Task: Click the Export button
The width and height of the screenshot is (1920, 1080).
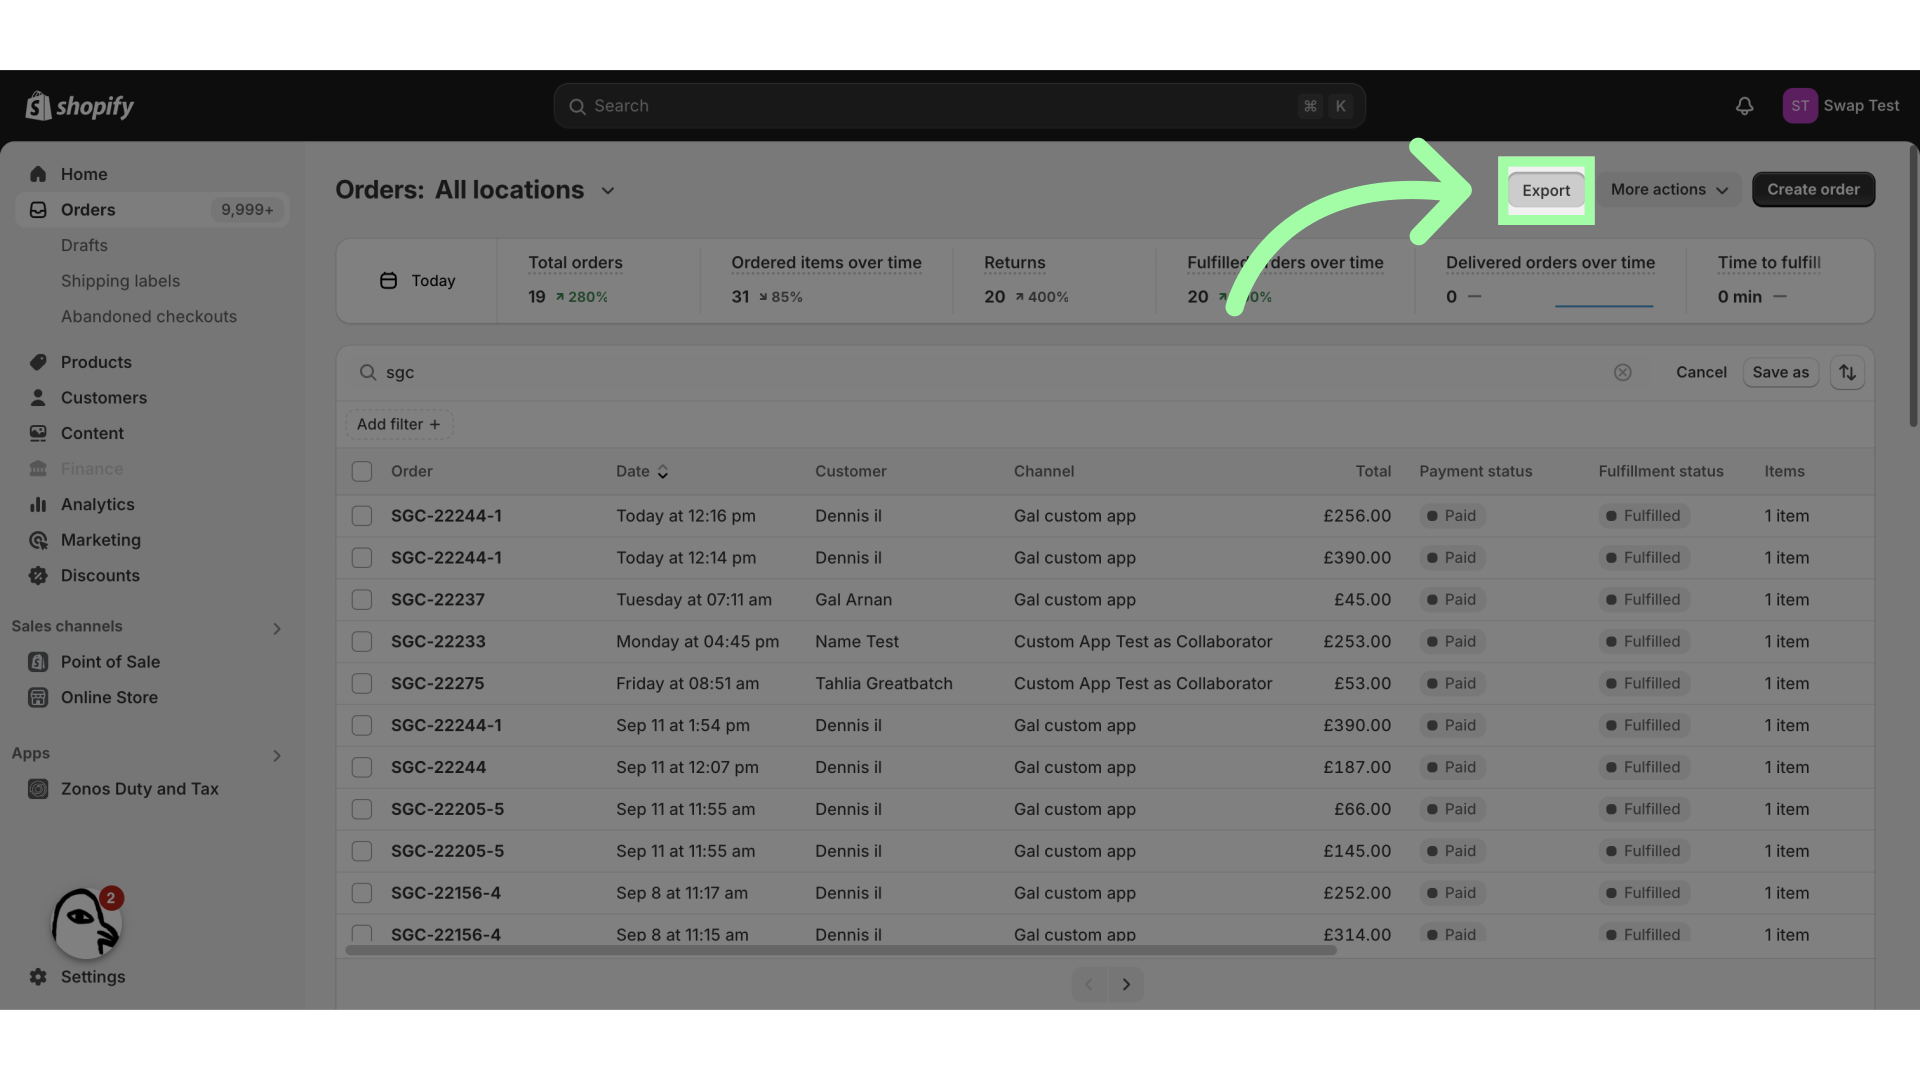Action: 1545,189
